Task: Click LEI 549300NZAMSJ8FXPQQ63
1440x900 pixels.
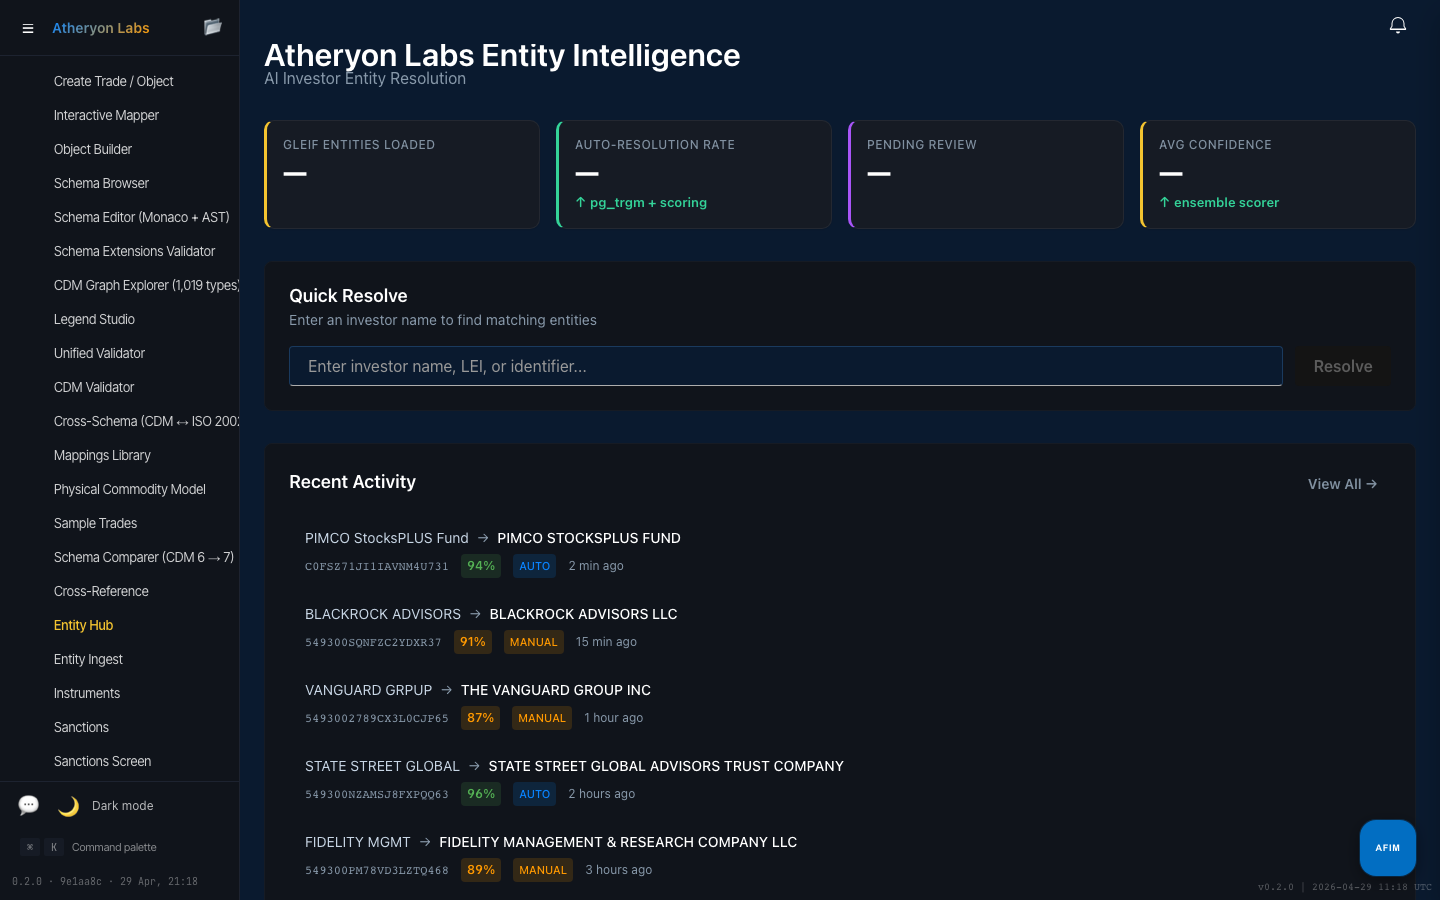Action: (377, 794)
